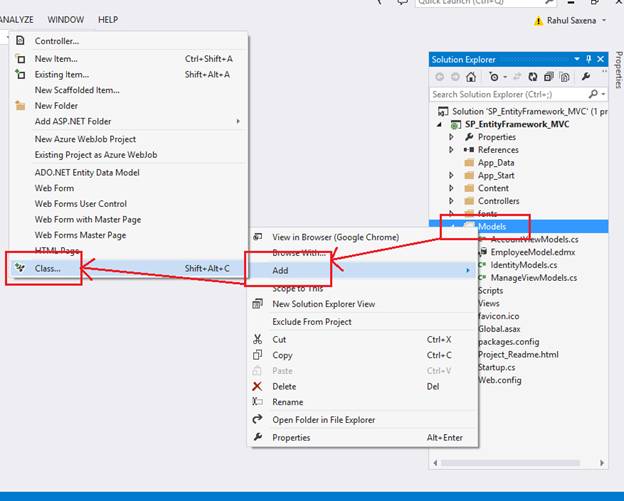Choose New Azure WebJob Project

85,139
